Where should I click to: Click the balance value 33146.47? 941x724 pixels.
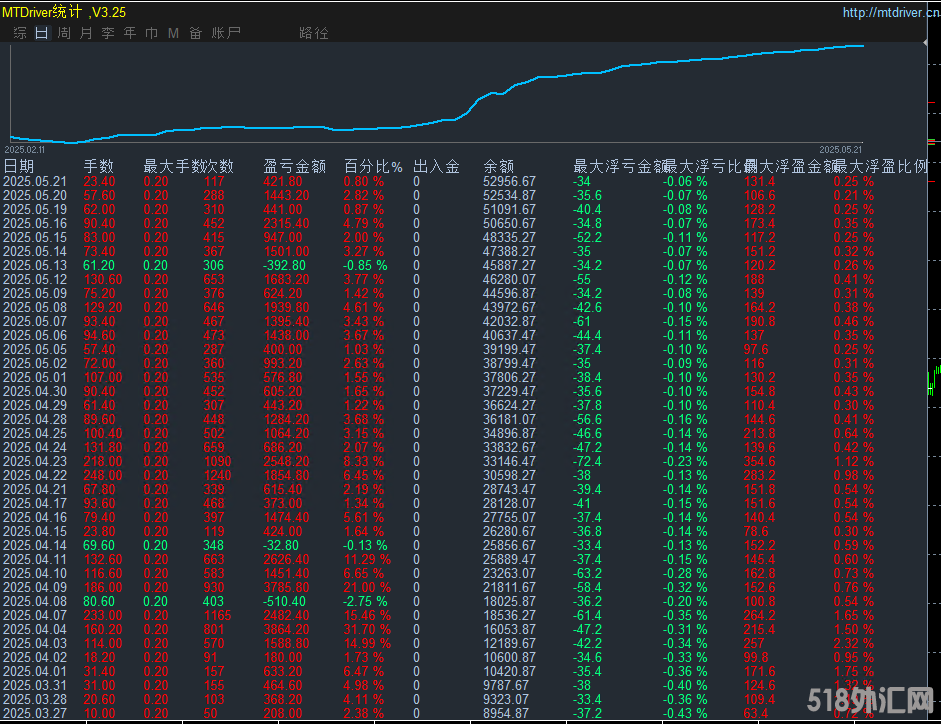tap(510, 462)
